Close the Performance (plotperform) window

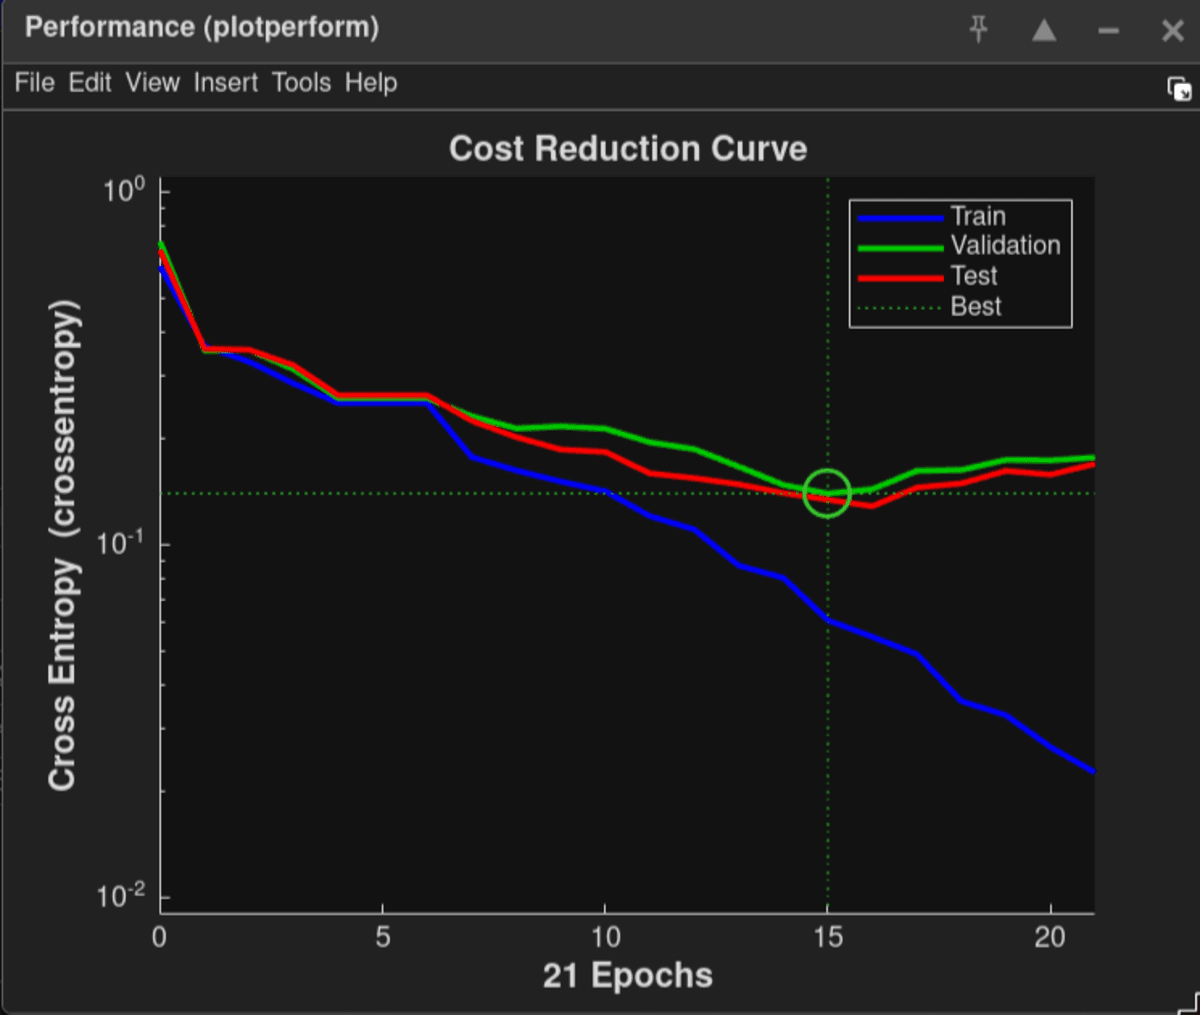click(x=1173, y=31)
